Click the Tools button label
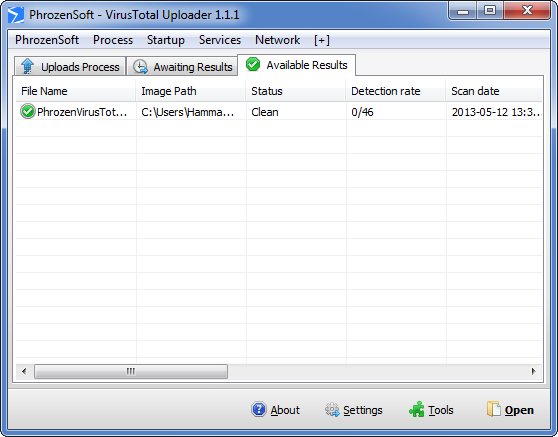This screenshot has width=558, height=437. click(441, 410)
